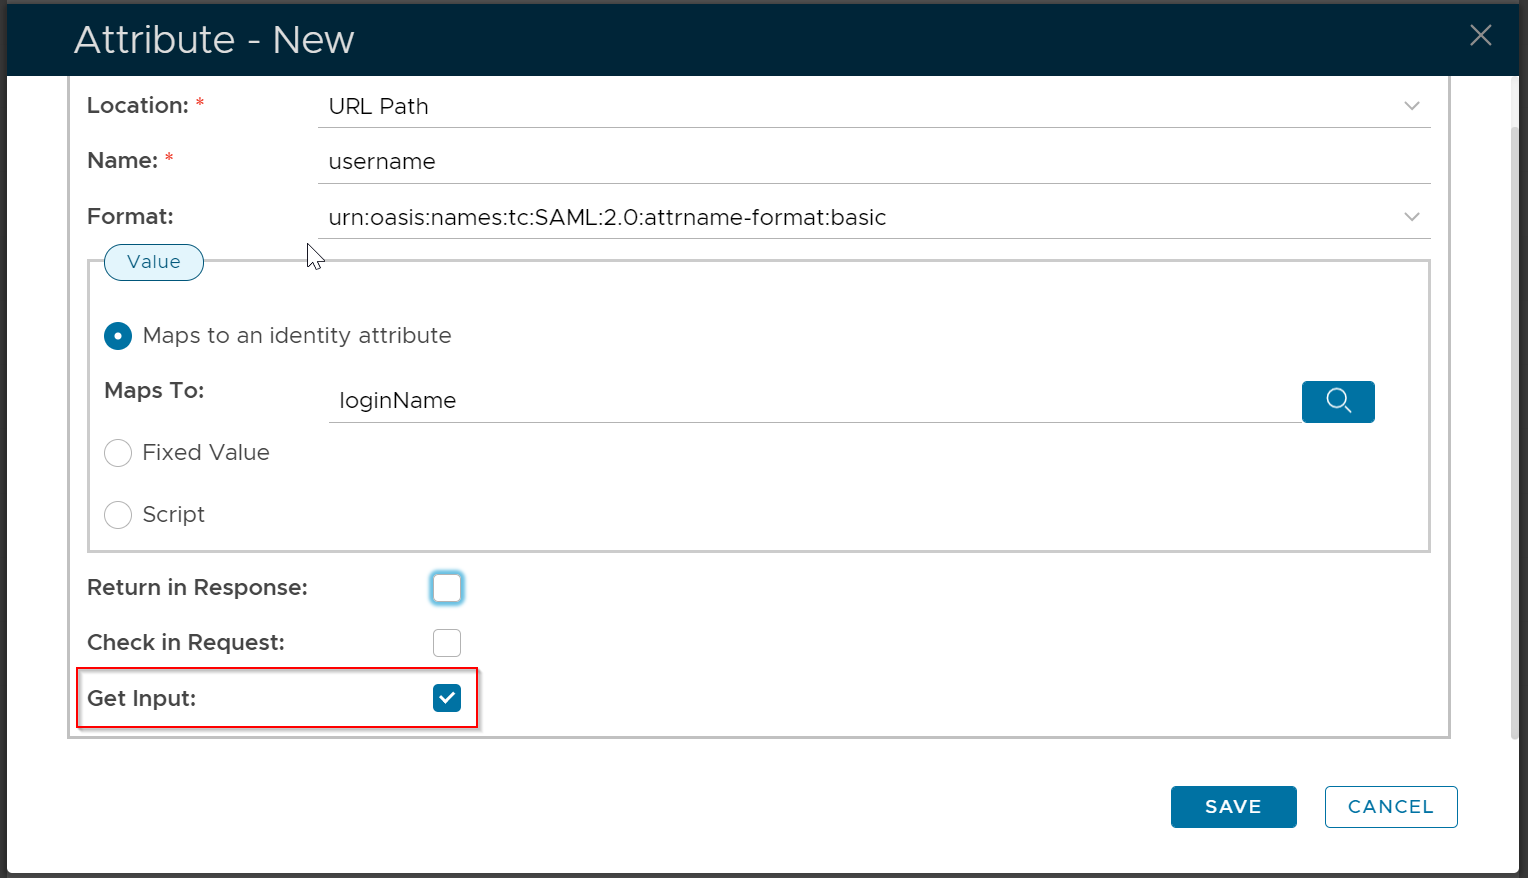Choose the Fixed Value radio option

pyautogui.click(x=118, y=453)
